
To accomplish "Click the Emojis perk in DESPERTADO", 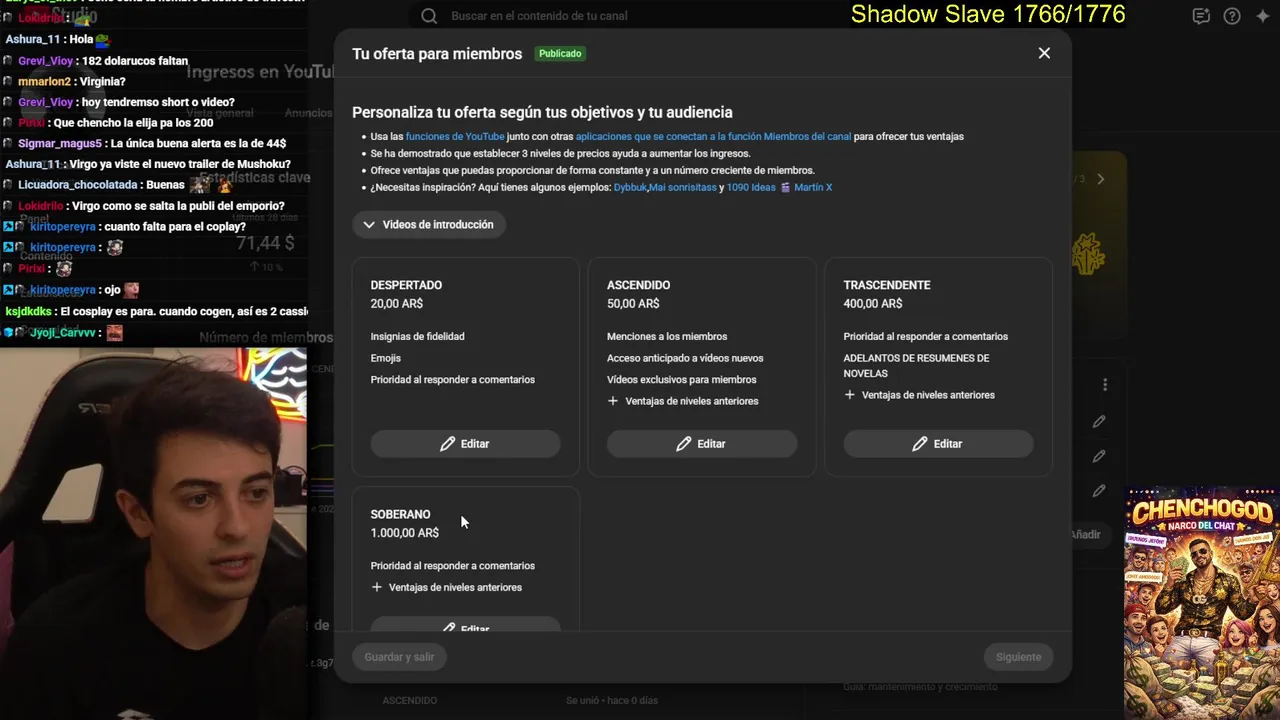I will [x=386, y=358].
